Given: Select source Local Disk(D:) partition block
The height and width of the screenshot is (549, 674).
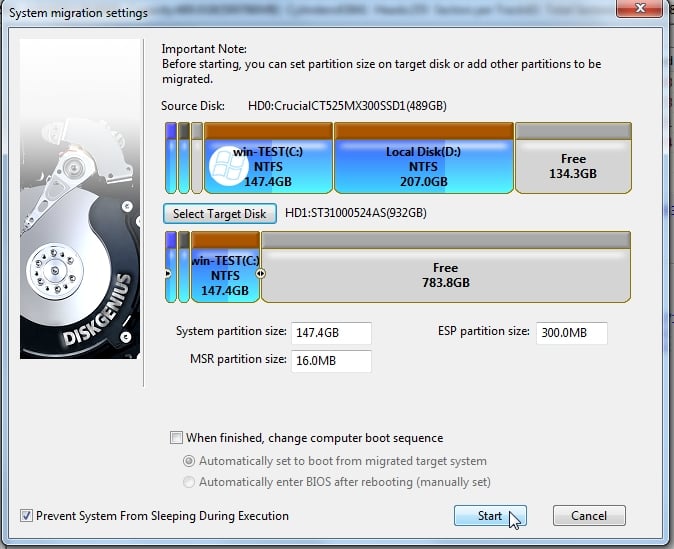Looking at the screenshot, I should pos(424,158).
